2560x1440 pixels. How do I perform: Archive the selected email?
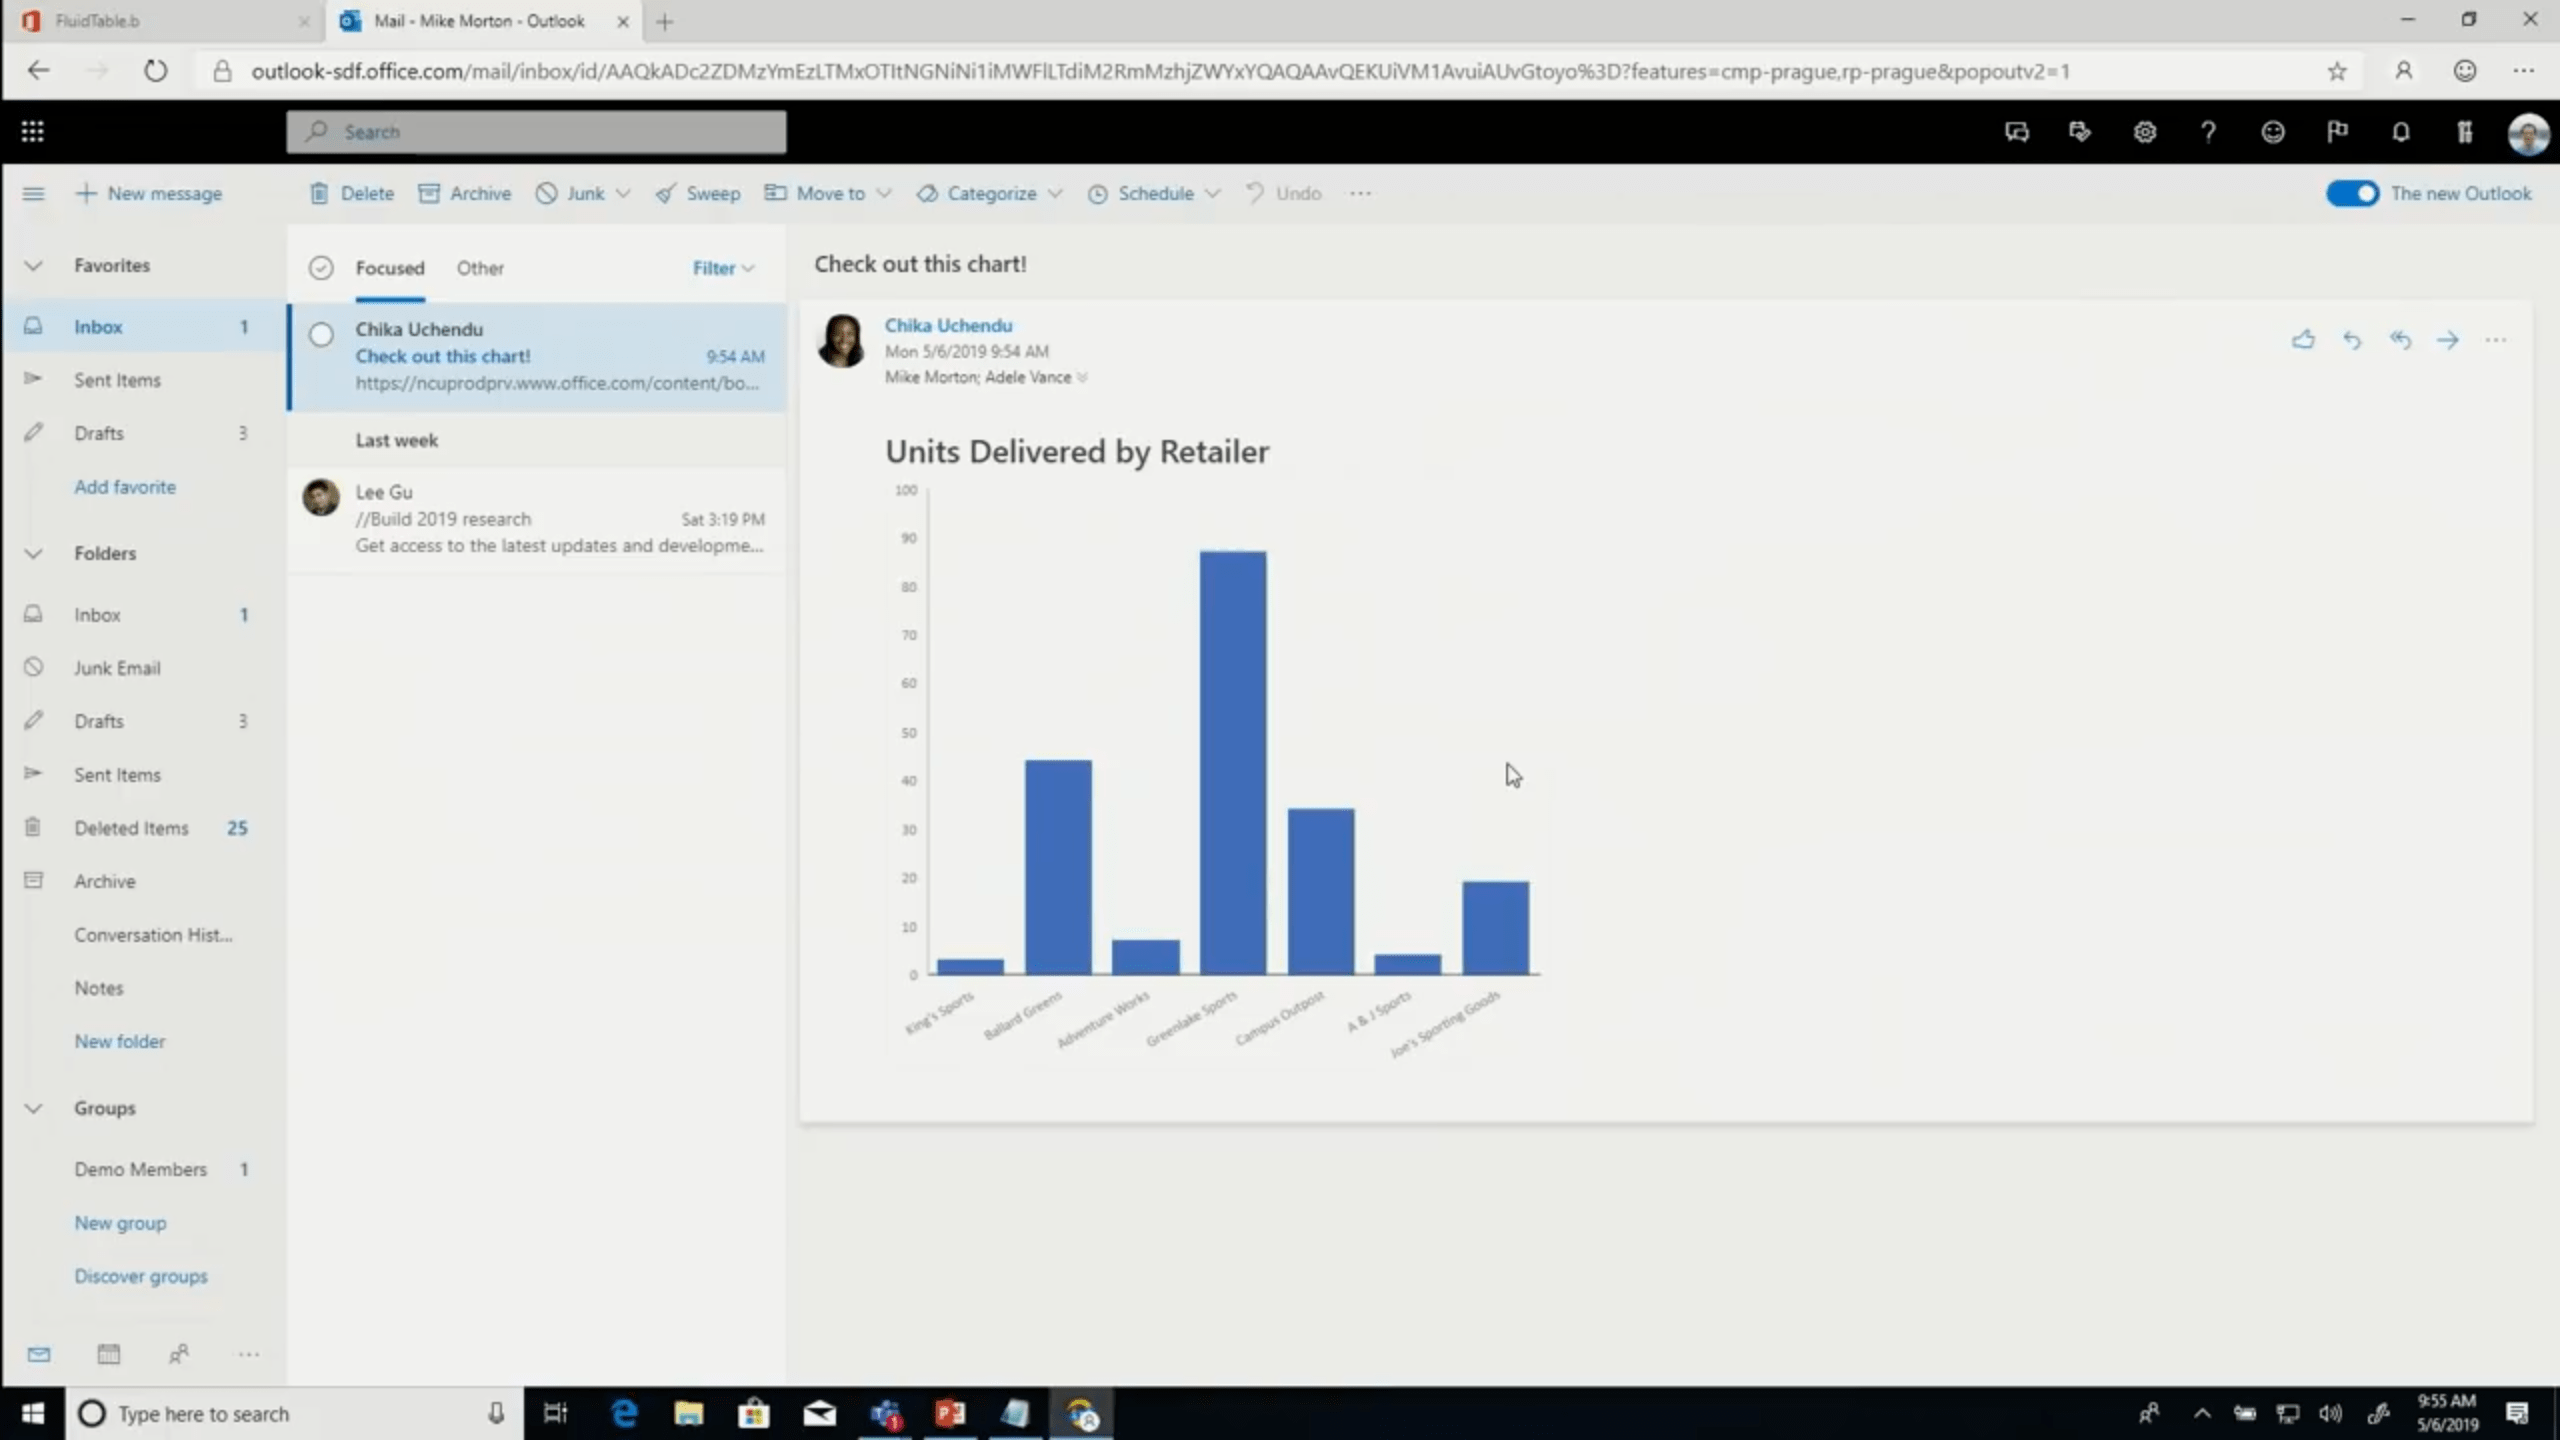coord(464,193)
